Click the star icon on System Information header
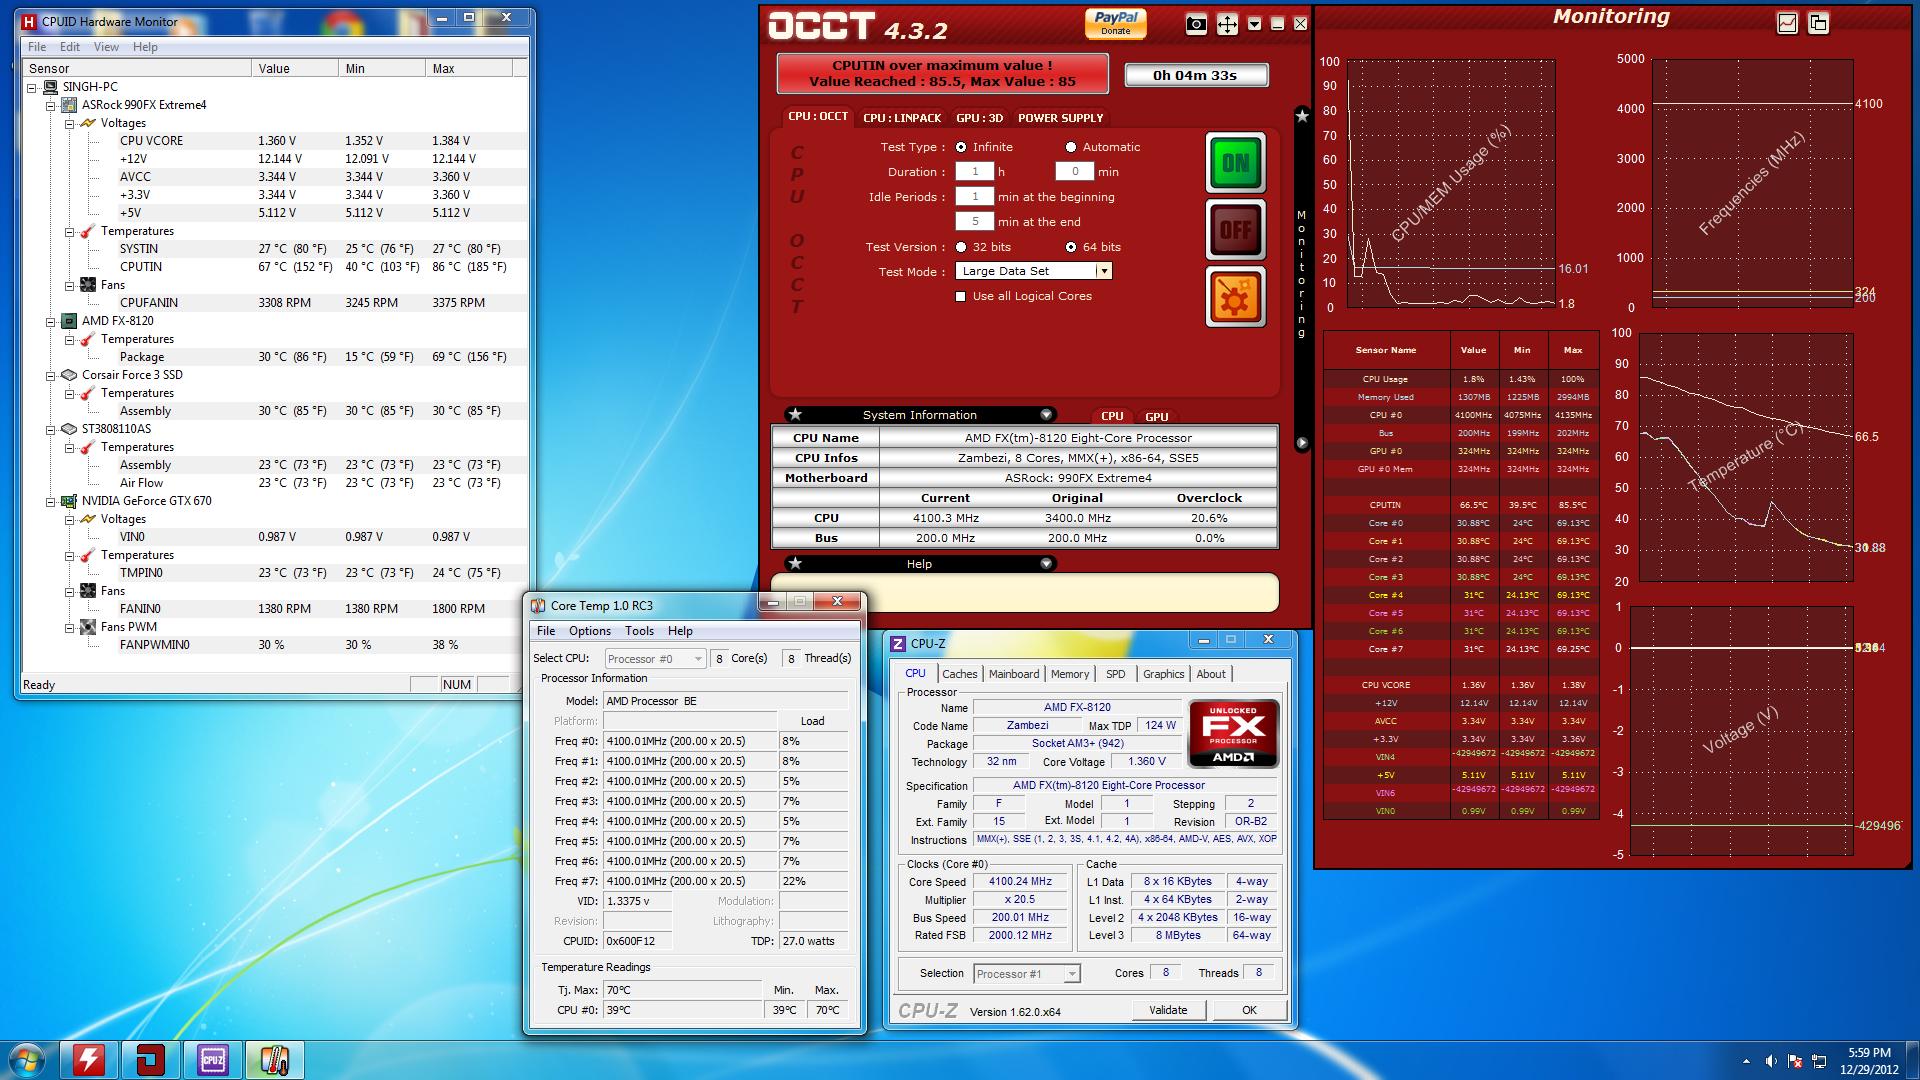1920x1080 pixels. (x=795, y=414)
